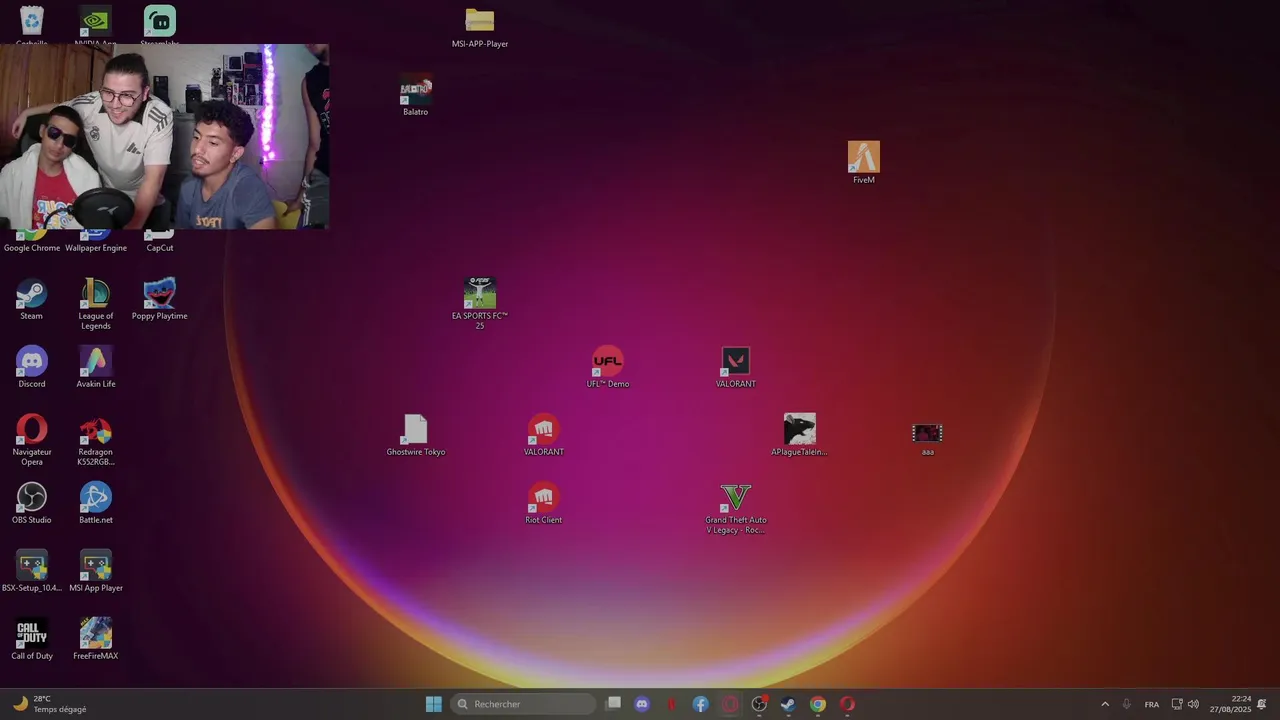Click the microphone icon in system tray
Screen dimensions: 1280x720
click(1127, 704)
